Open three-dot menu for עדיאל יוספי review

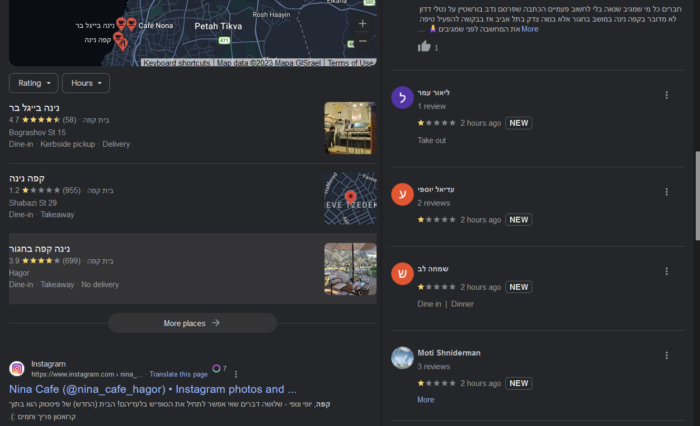point(667,192)
